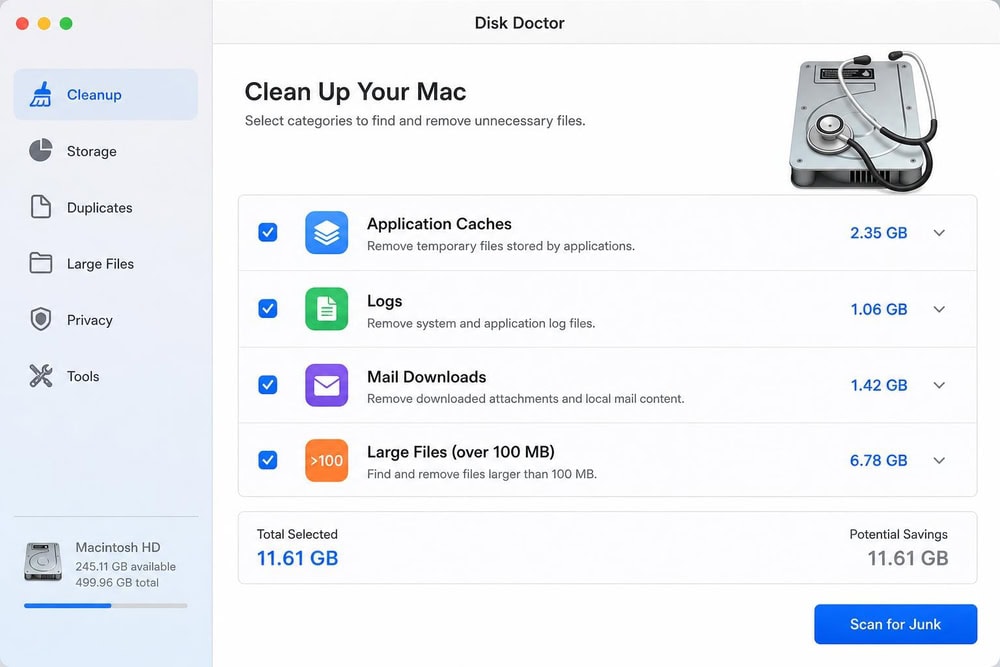Expand the Application Caches row chevron
This screenshot has height=667, width=1000.
(939, 233)
